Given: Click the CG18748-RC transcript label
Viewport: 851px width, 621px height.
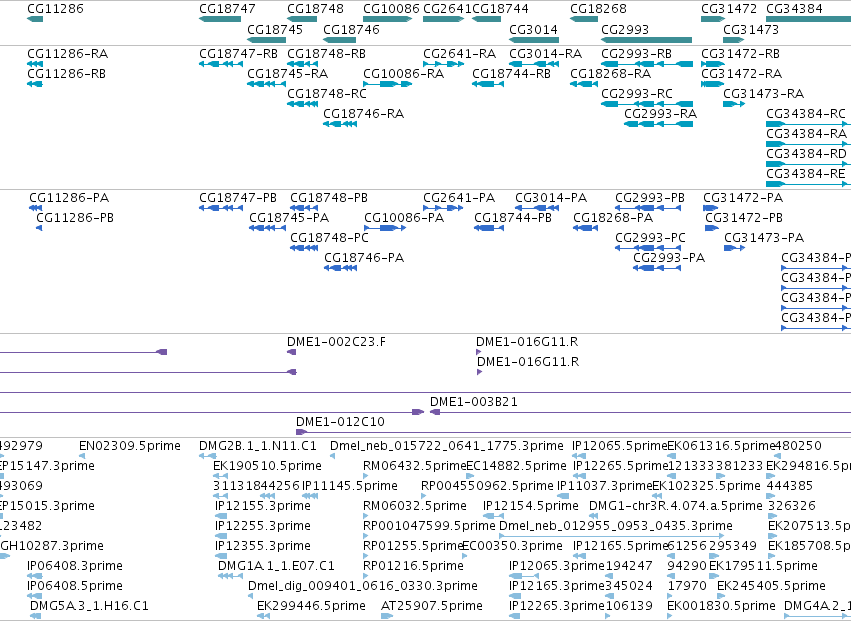Looking at the screenshot, I should click(x=327, y=93).
